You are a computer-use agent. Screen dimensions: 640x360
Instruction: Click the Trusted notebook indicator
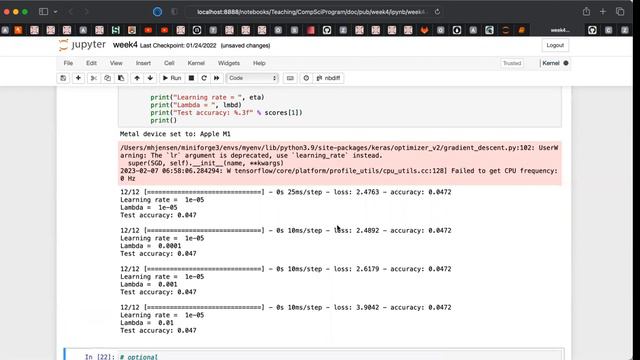(x=512, y=63)
